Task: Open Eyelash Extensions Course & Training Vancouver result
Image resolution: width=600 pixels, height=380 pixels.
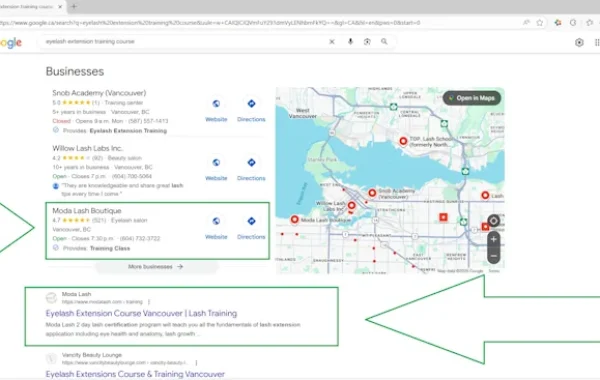Action: (x=135, y=374)
